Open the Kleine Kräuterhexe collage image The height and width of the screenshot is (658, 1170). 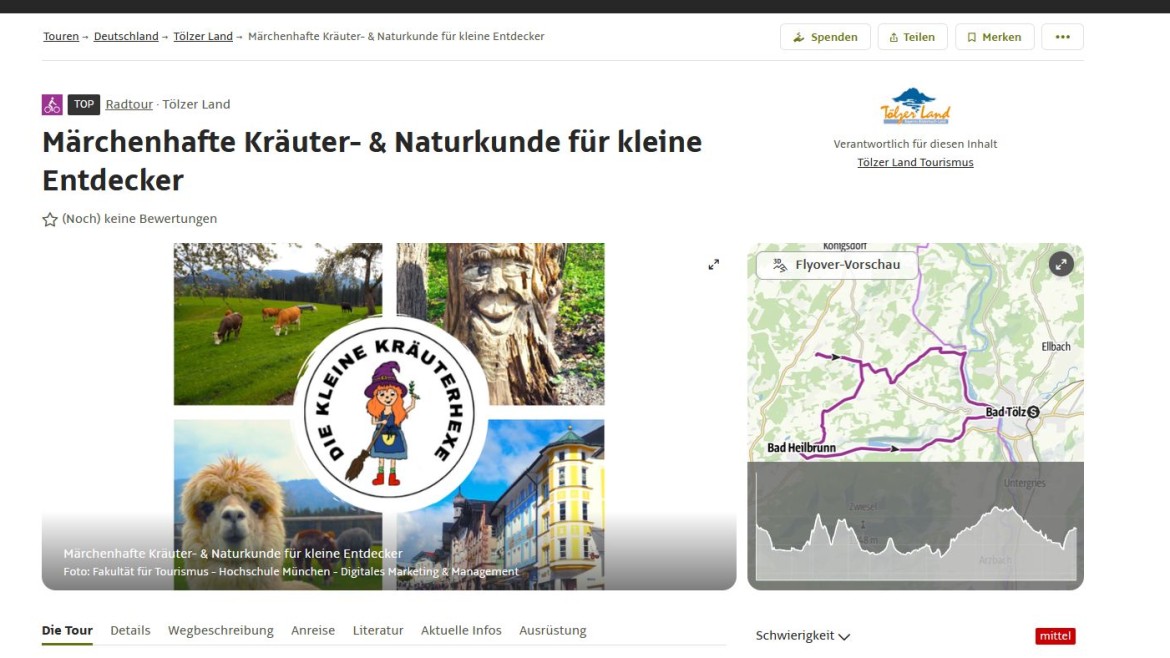[x=389, y=416]
